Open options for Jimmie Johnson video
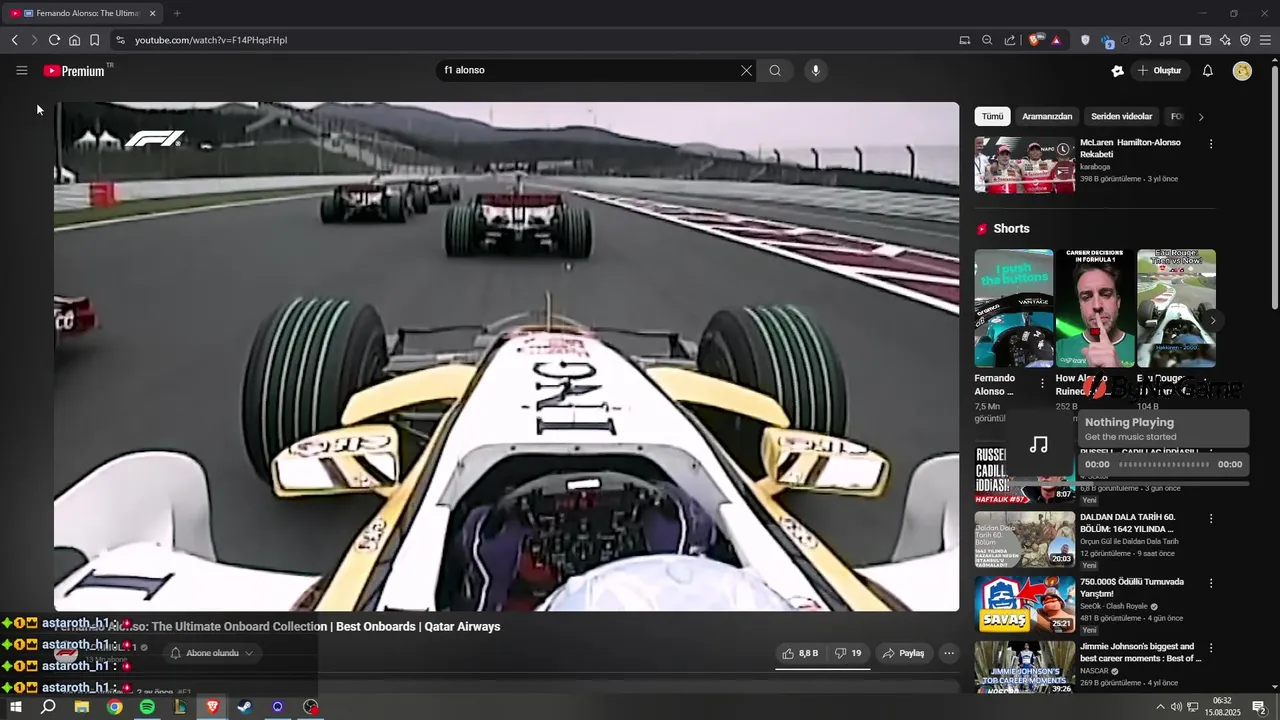The width and height of the screenshot is (1280, 720). pos(1211,648)
